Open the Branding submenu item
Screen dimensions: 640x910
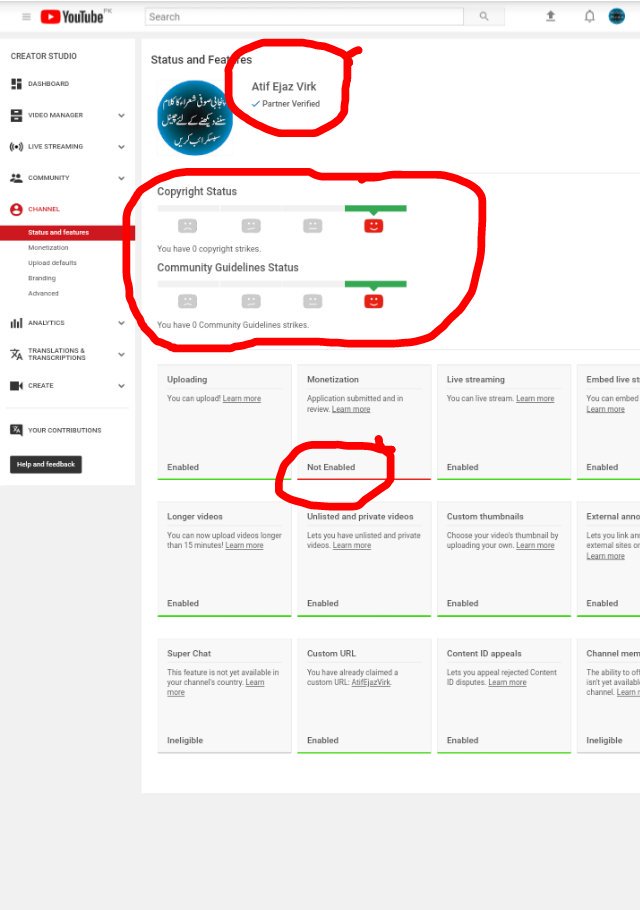point(42,278)
